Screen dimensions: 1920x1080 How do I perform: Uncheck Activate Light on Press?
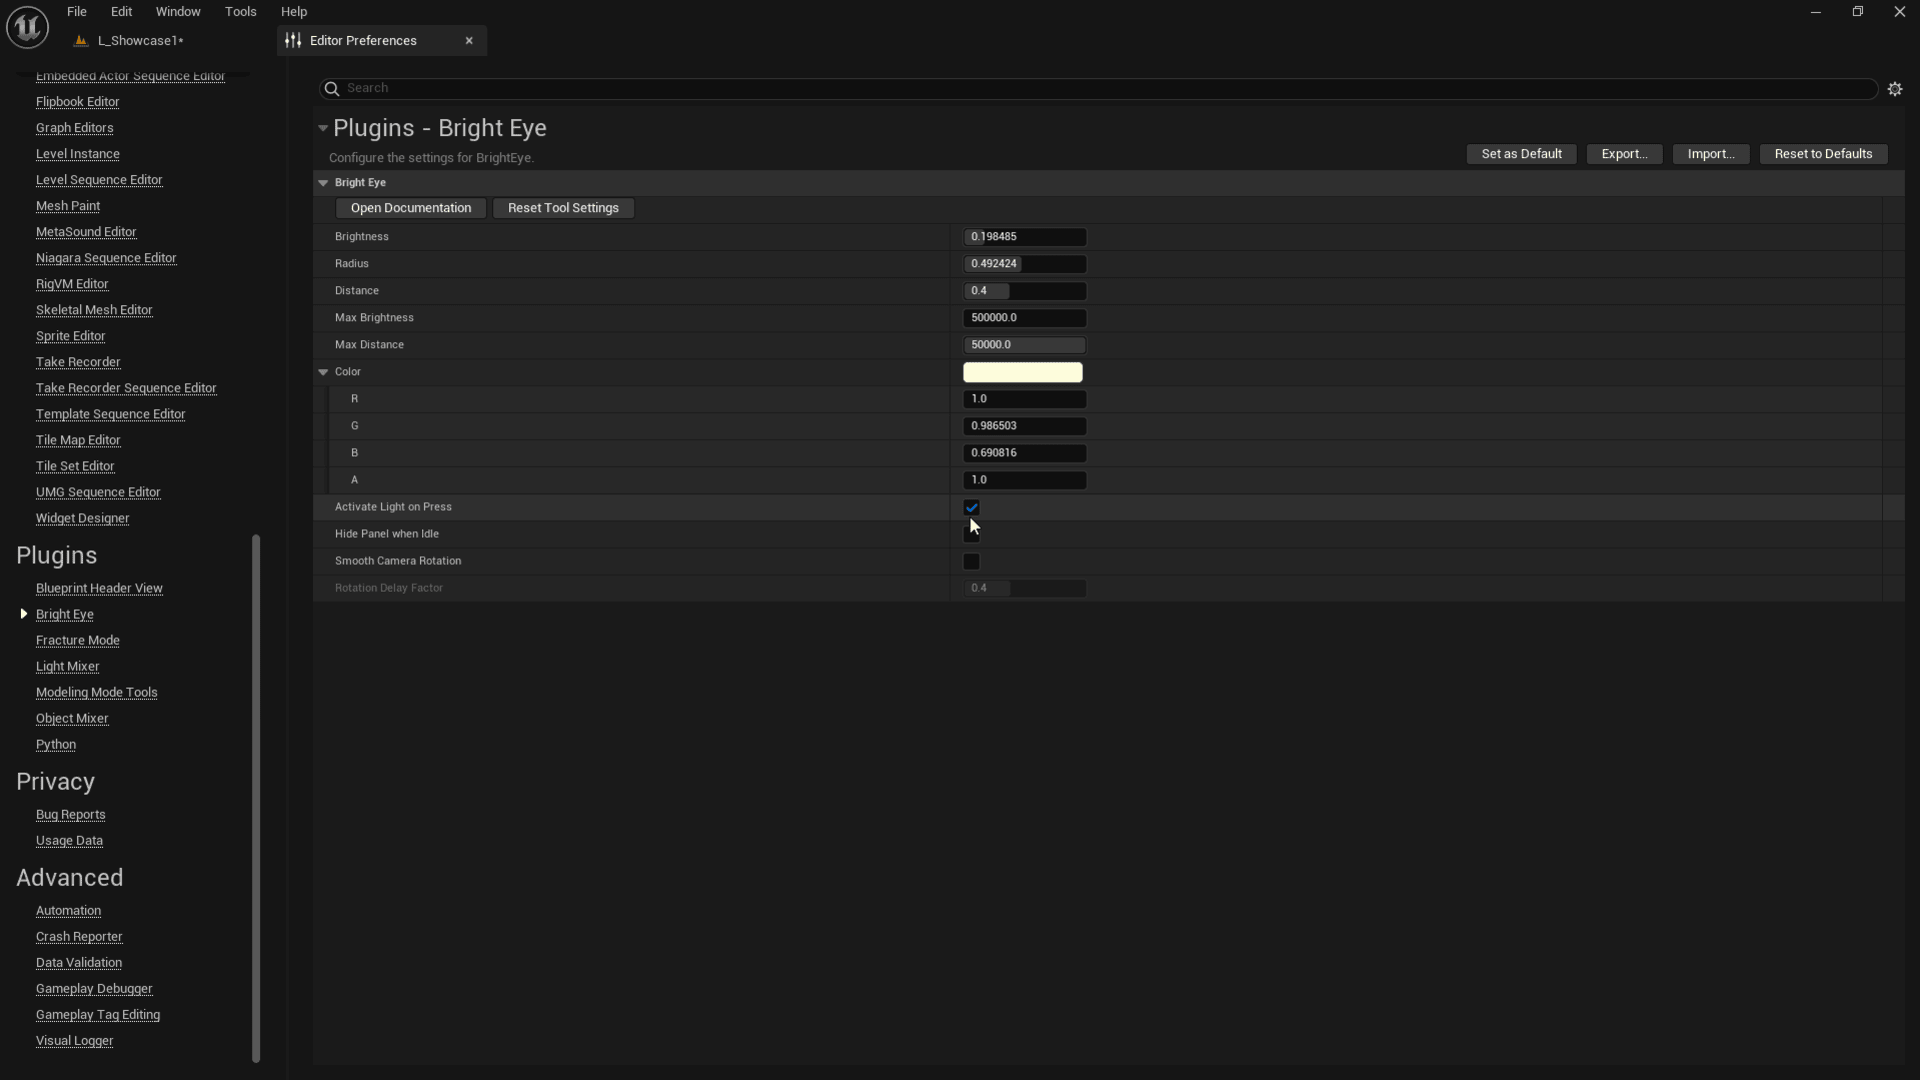coord(971,508)
